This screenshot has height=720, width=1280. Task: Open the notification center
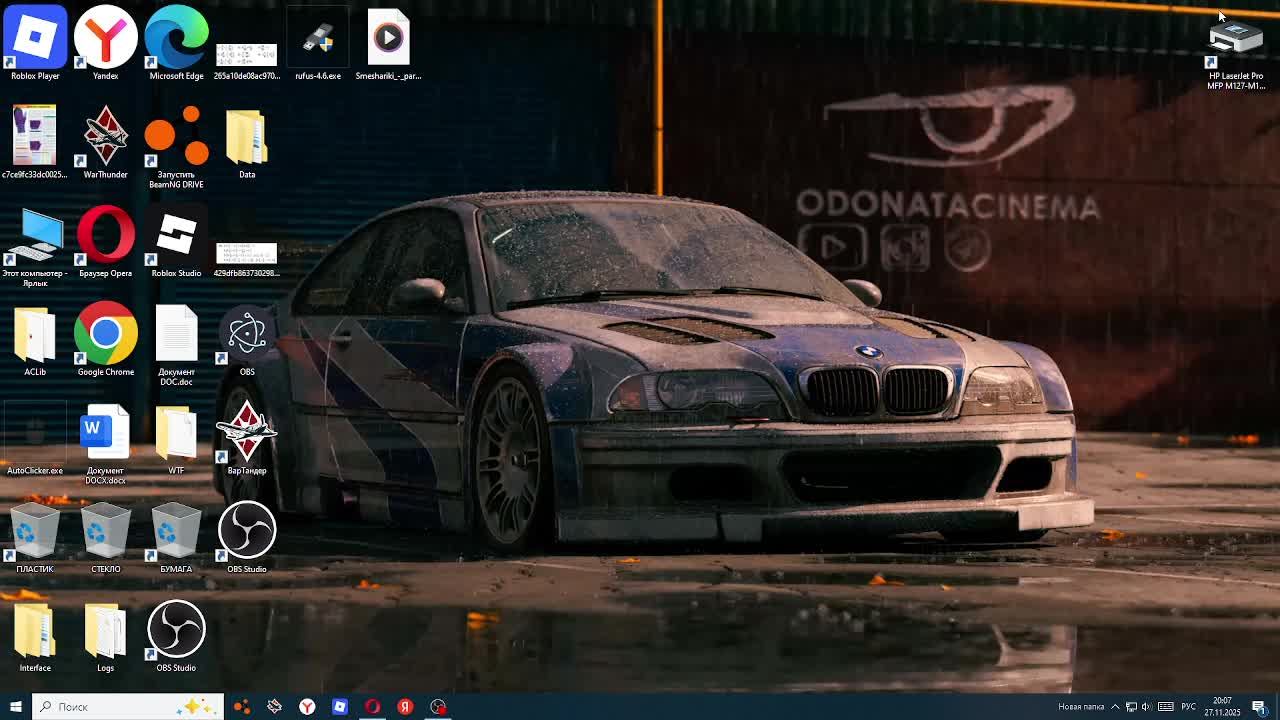point(1259,707)
